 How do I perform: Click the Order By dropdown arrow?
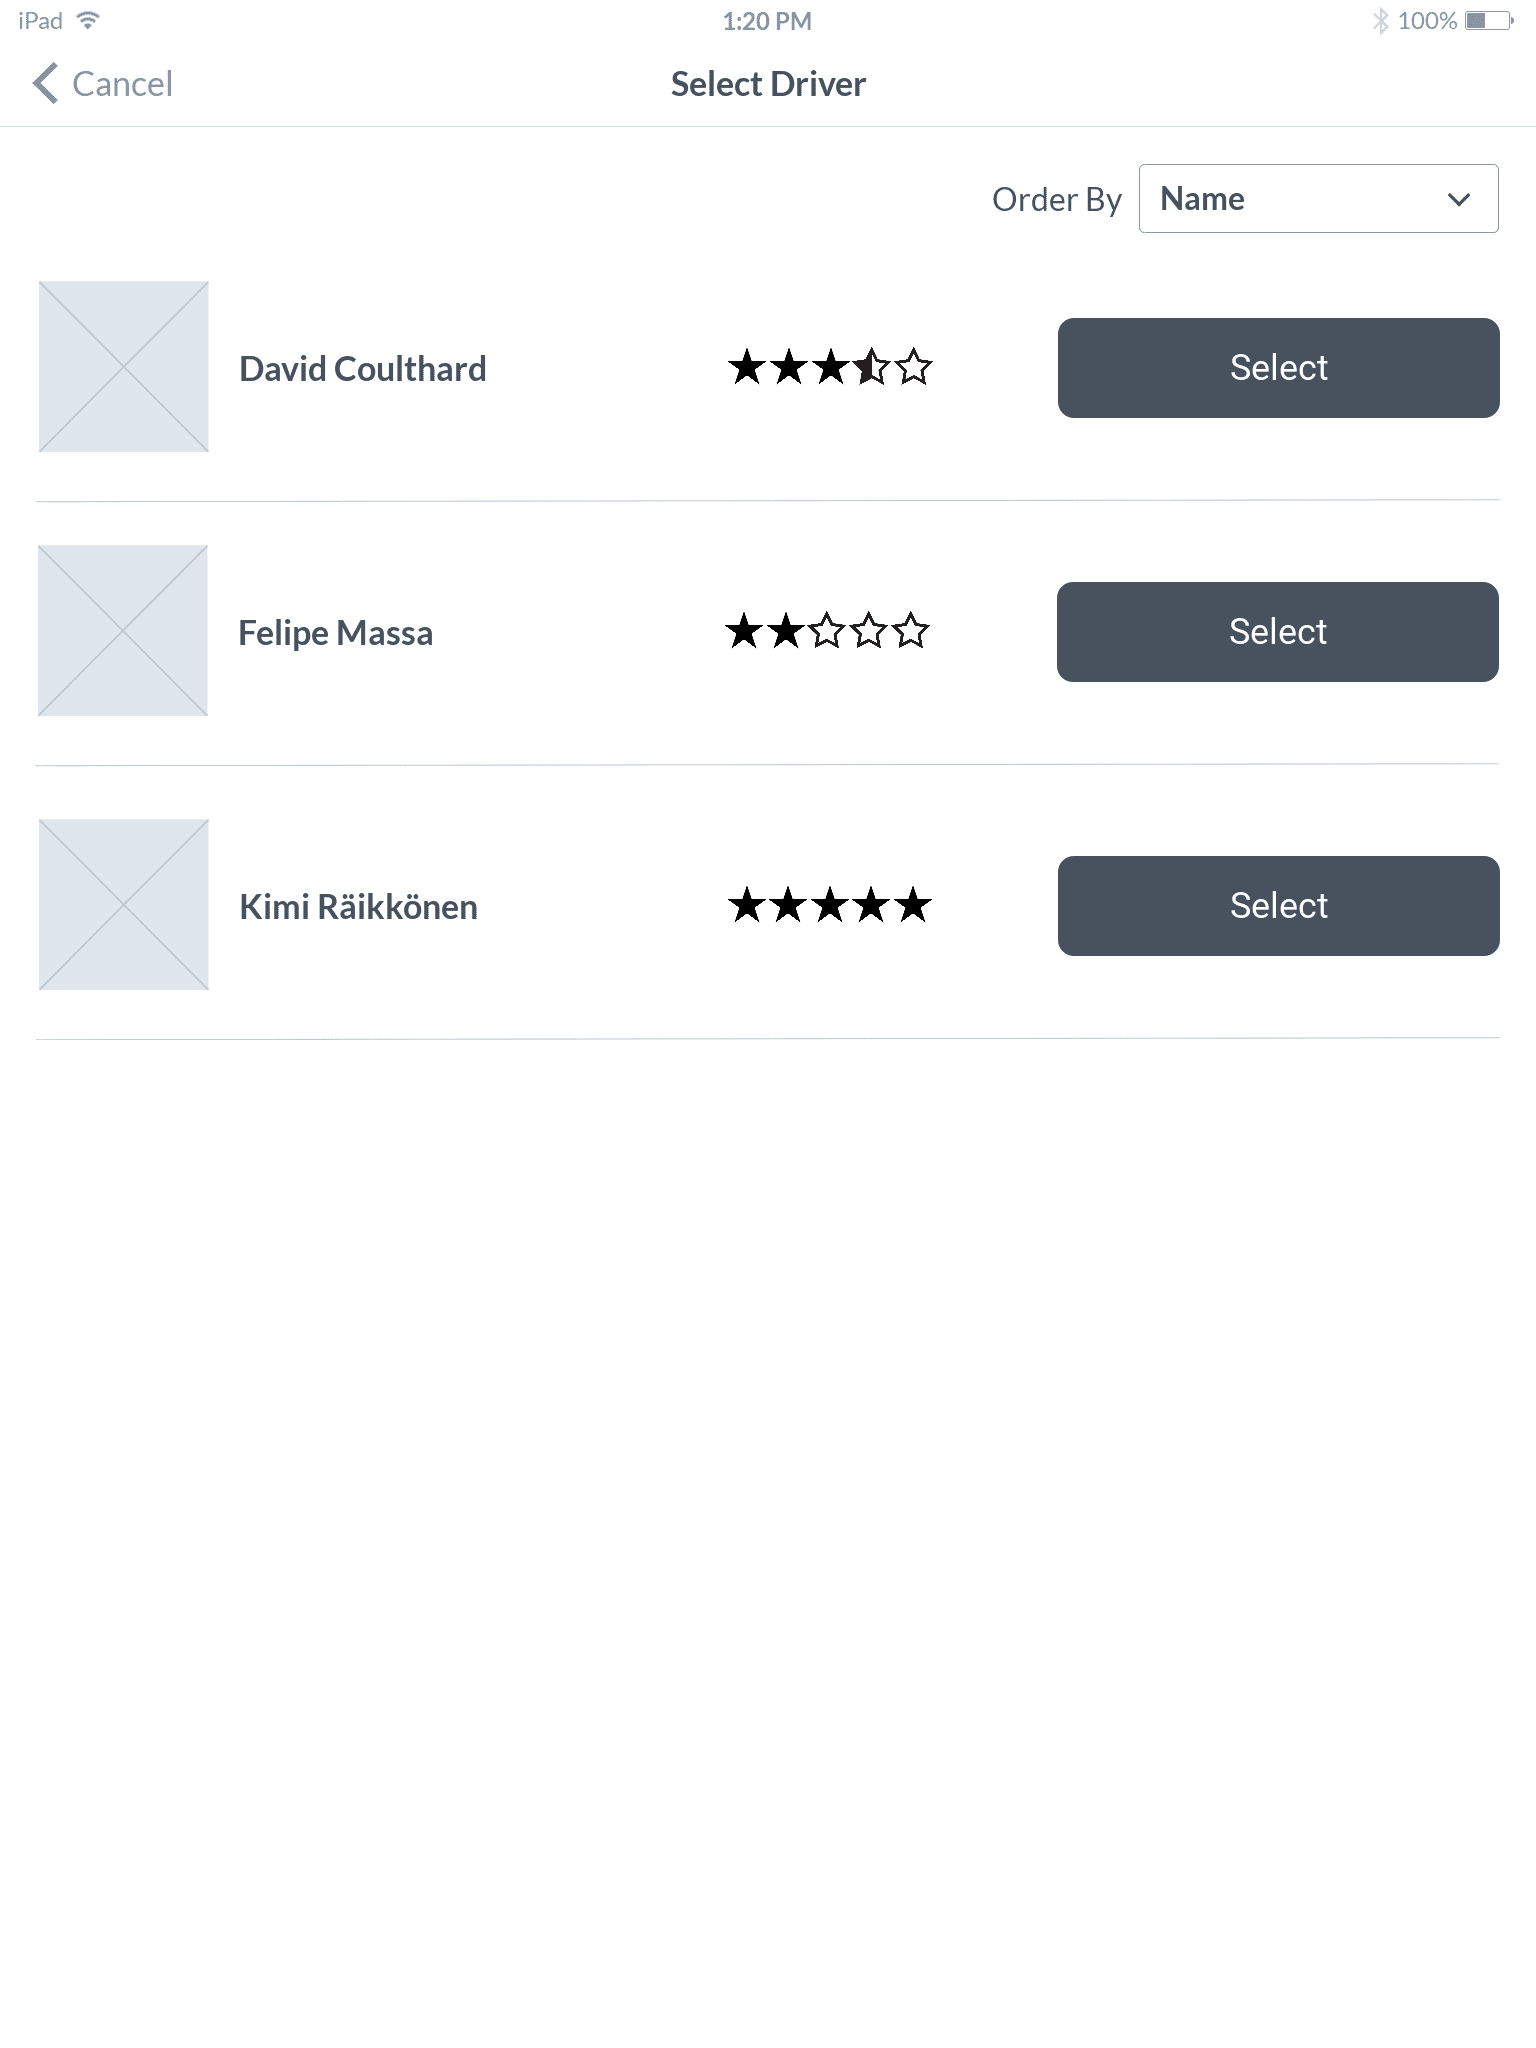(1459, 199)
